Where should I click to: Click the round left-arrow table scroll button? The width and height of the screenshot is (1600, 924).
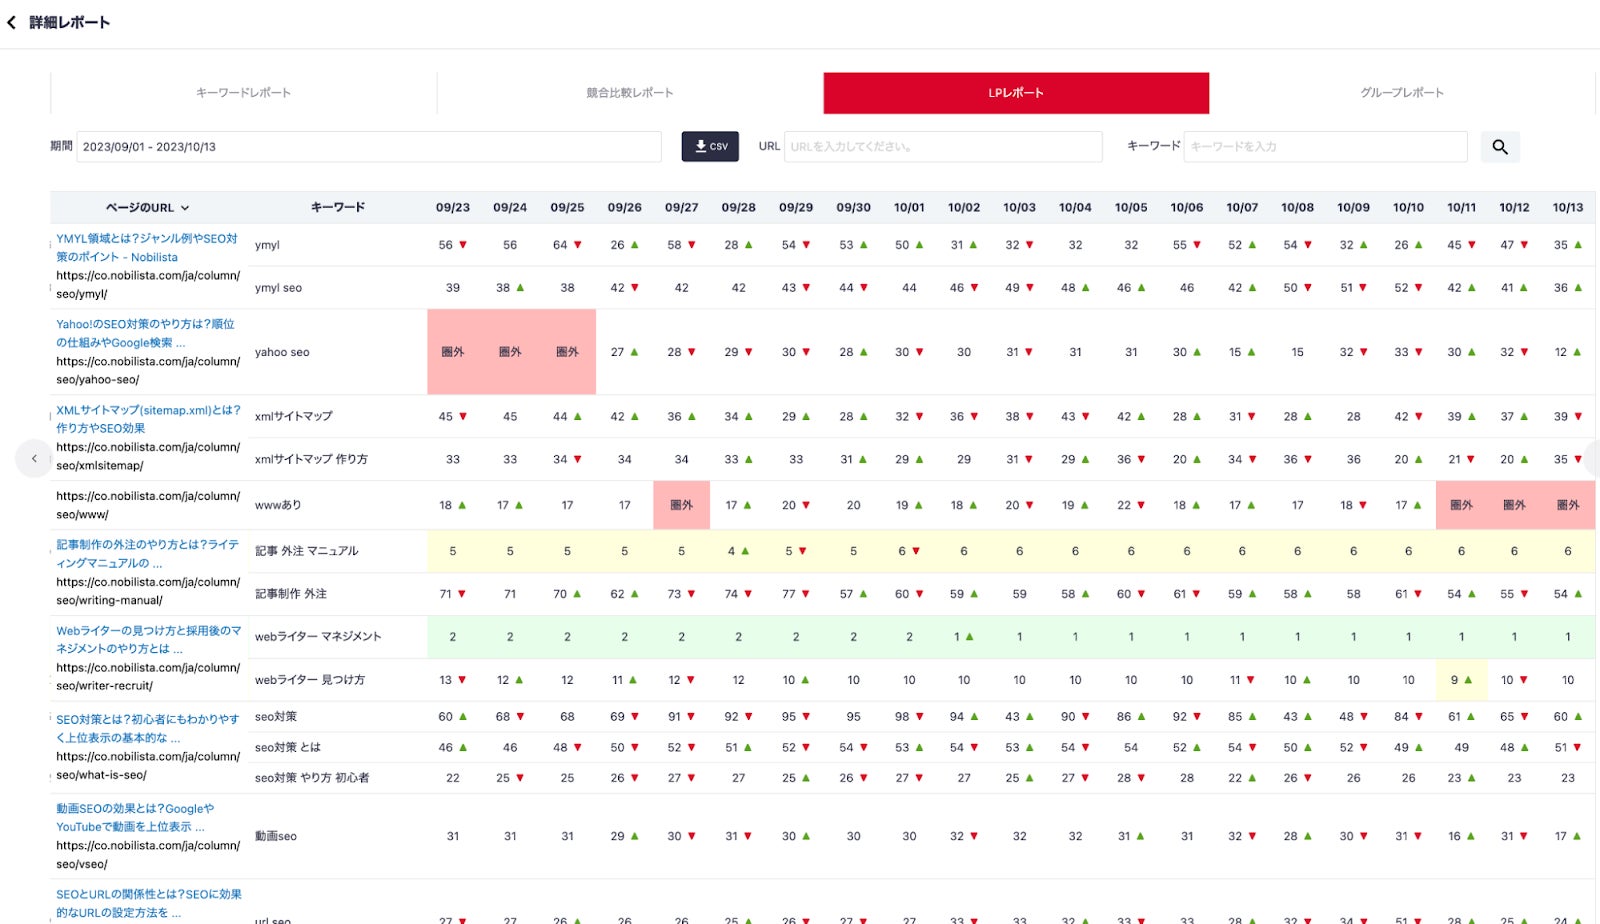click(34, 459)
